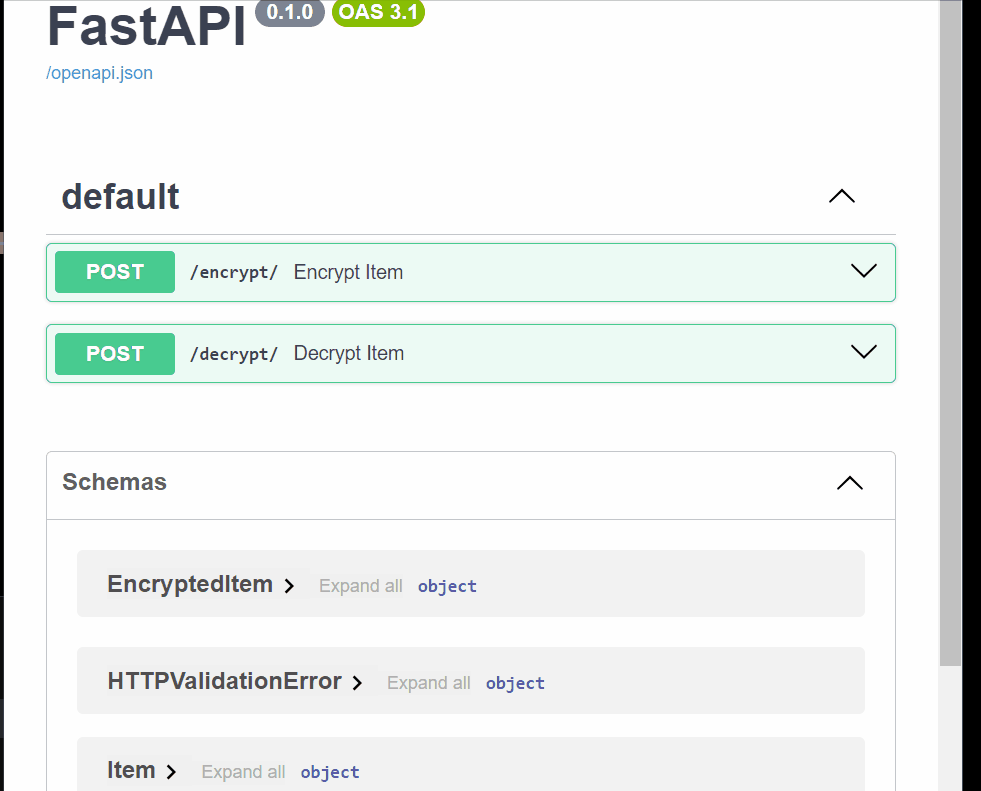Click the HTTPValidationError schema name
This screenshot has width=981, height=791.
[224, 682]
